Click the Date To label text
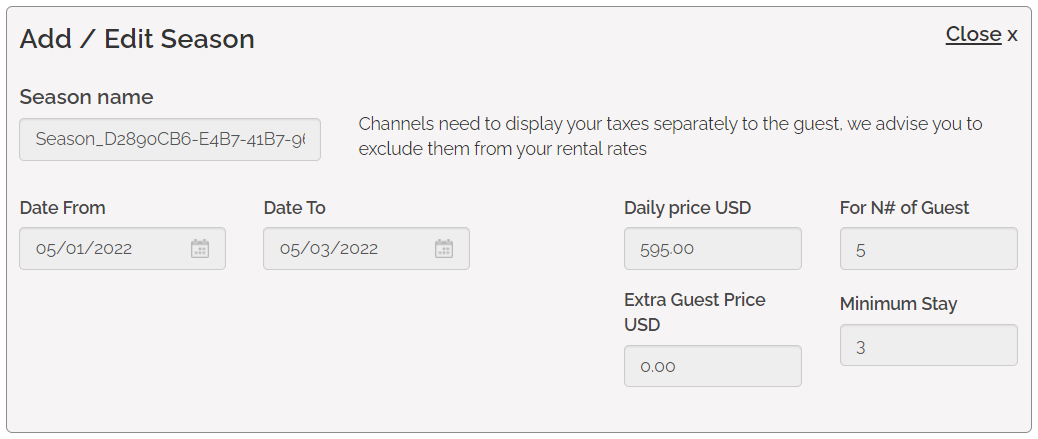The width and height of the screenshot is (1038, 439). coord(294,208)
